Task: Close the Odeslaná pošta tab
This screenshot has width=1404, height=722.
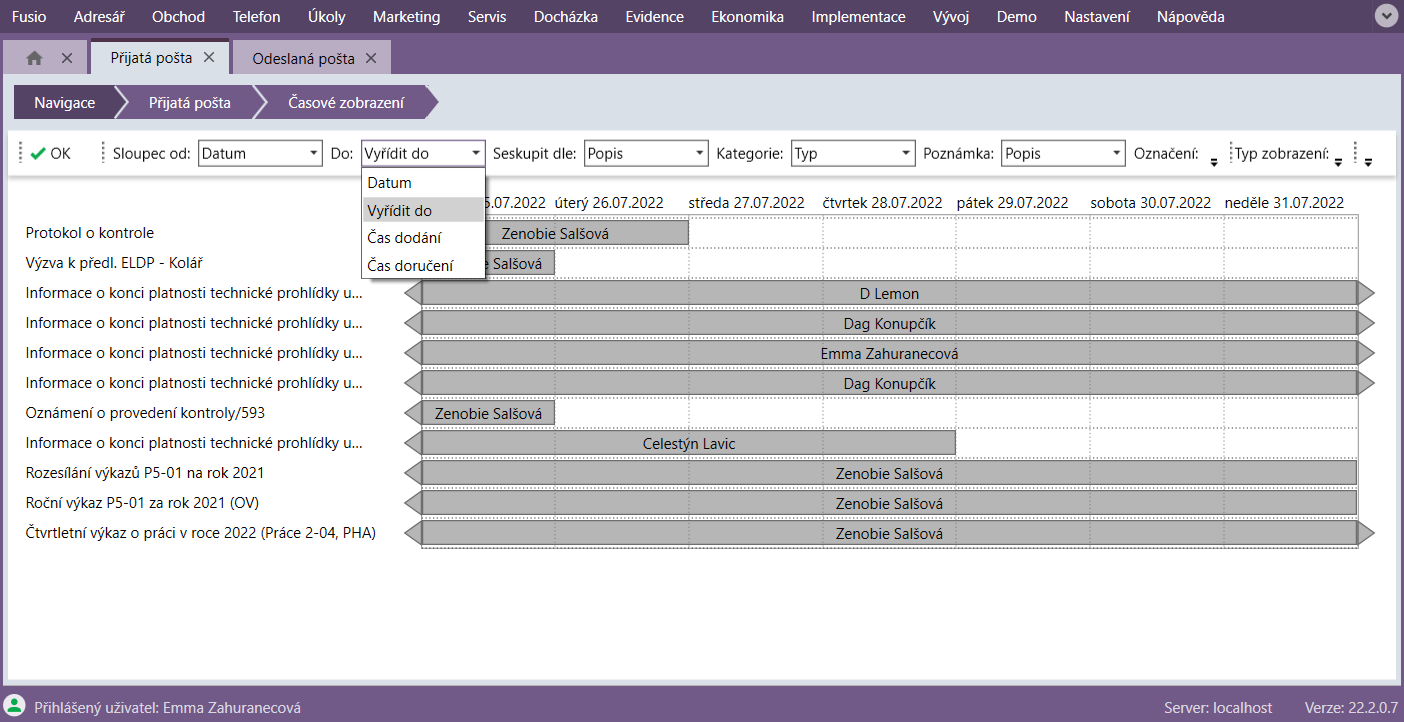Action: tap(371, 58)
